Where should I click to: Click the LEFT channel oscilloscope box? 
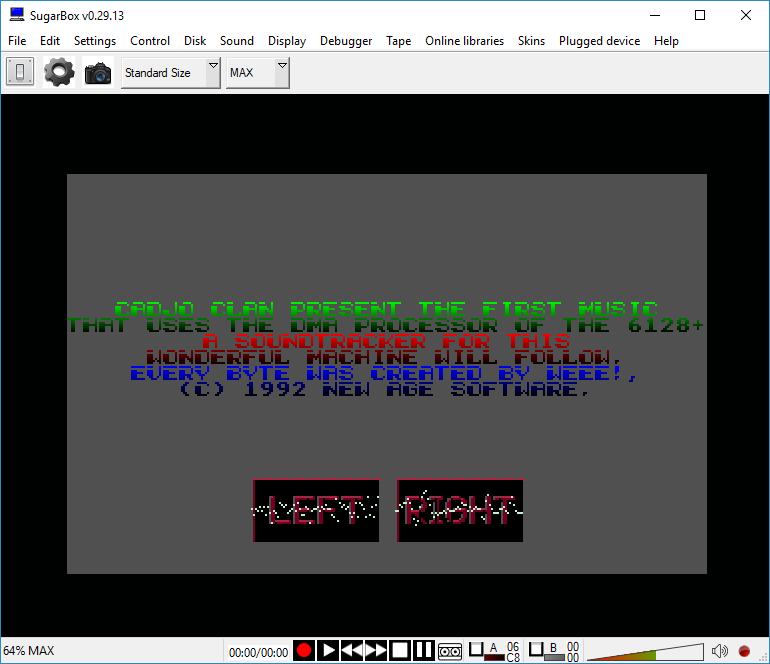[316, 511]
